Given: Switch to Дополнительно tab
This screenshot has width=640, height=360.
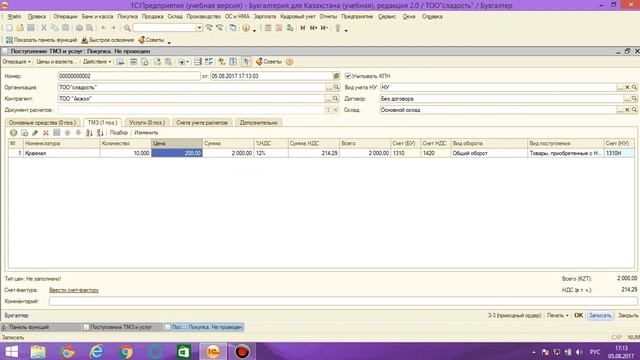Looking at the screenshot, I should coord(258,122).
